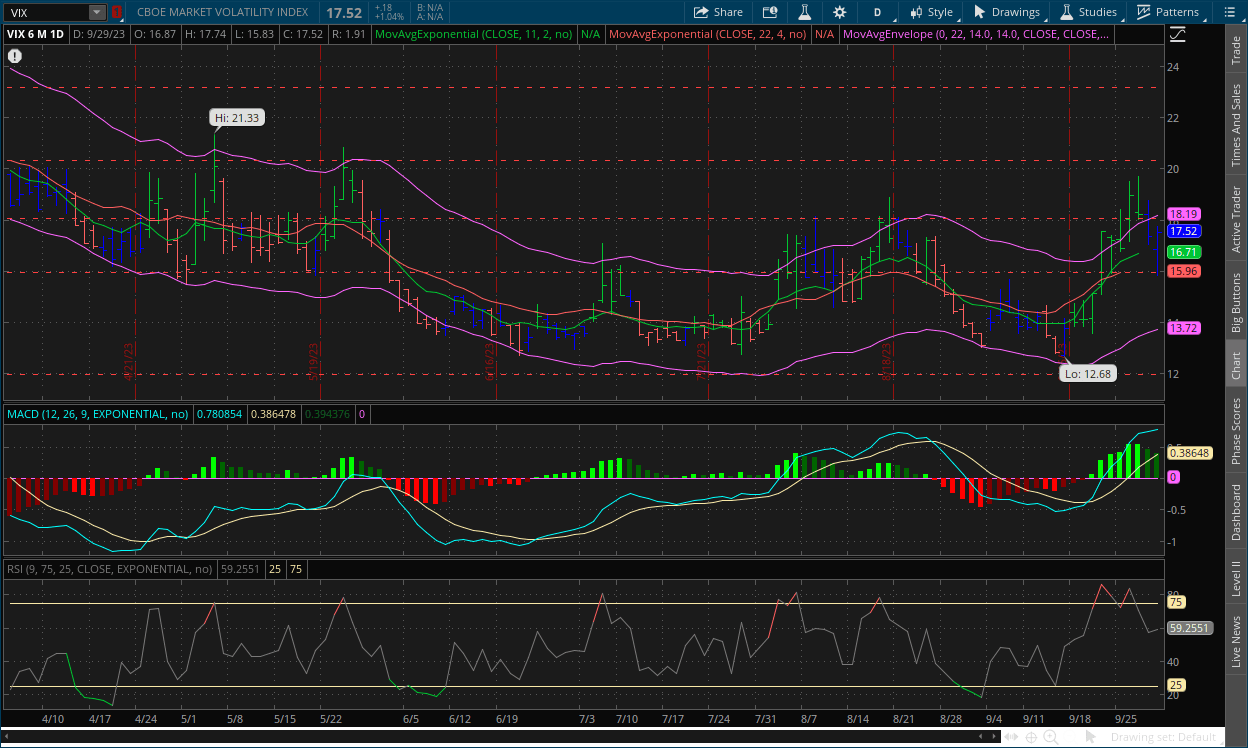Click the VIX symbol input field
The image size is (1248, 748).
[x=47, y=12]
